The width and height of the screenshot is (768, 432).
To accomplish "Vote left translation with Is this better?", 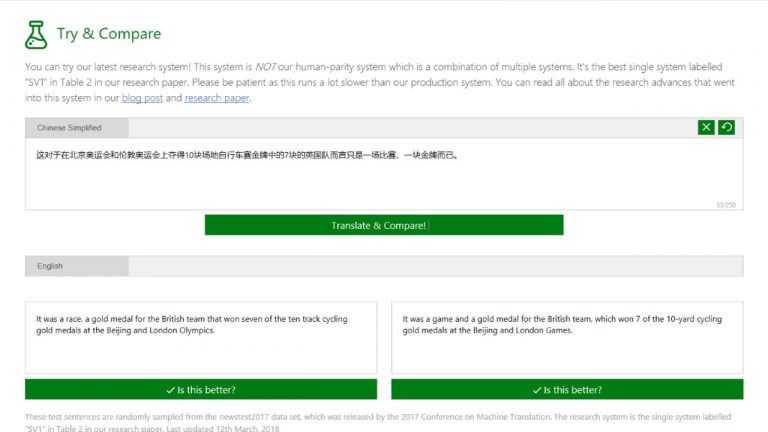I will pyautogui.click(x=201, y=389).
